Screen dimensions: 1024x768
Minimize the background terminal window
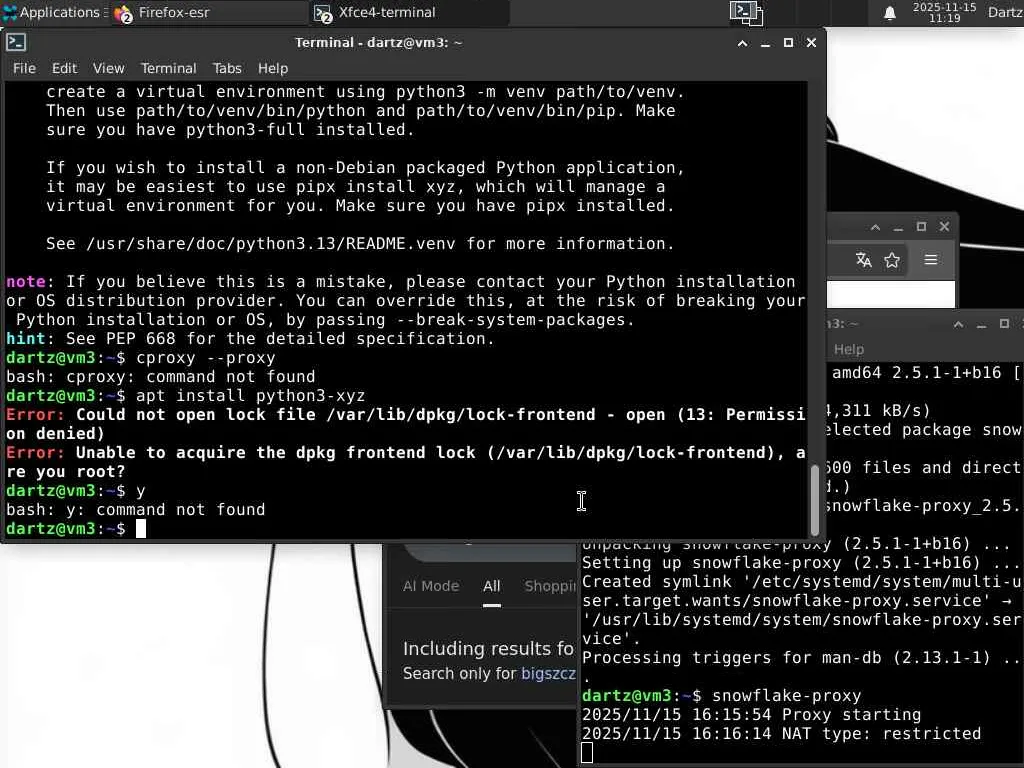click(981, 325)
